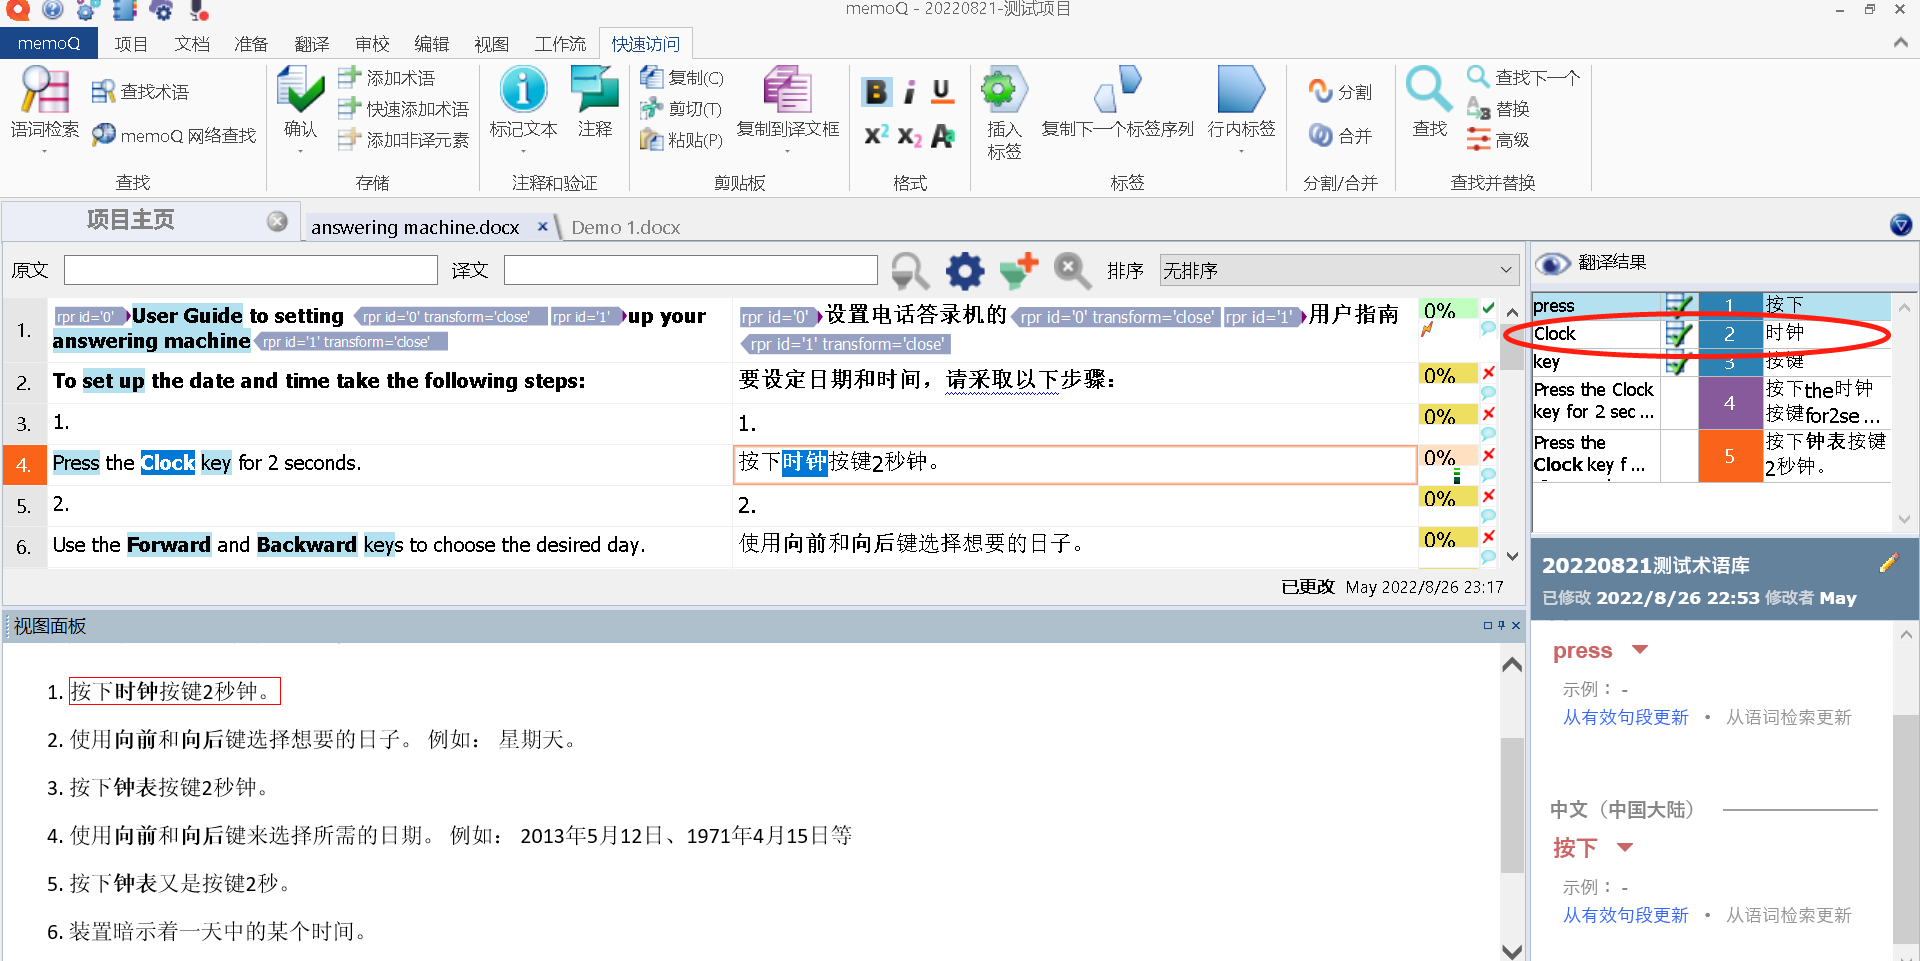This screenshot has width=1920, height=961.
Task: Collapse the ribbon with top-right chevron
Action: click(x=1900, y=43)
